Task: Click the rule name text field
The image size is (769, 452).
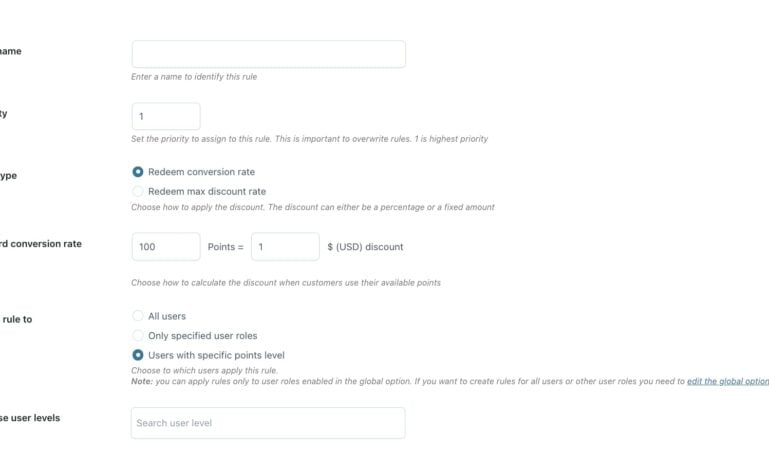Action: click(x=268, y=54)
